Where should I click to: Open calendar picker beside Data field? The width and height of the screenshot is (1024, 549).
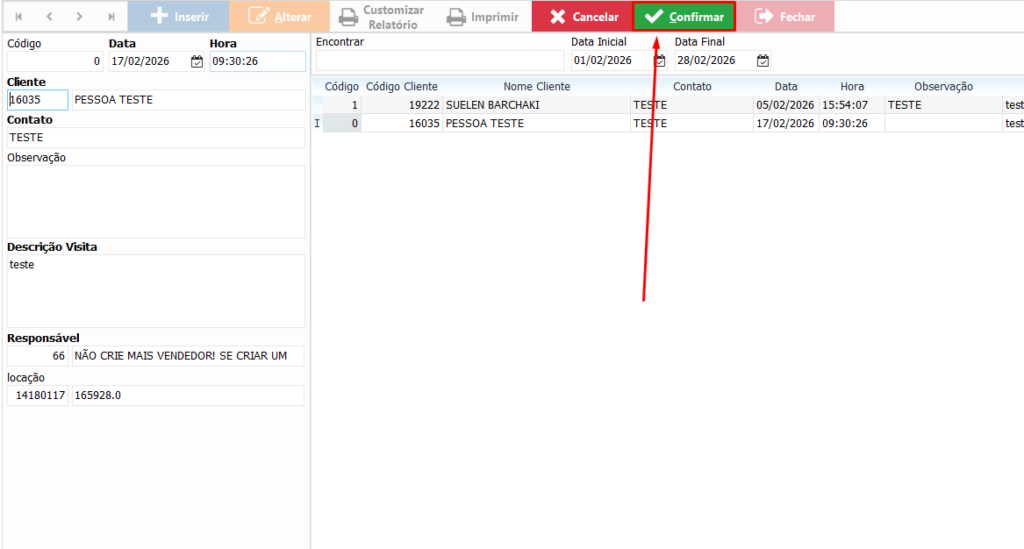point(197,62)
